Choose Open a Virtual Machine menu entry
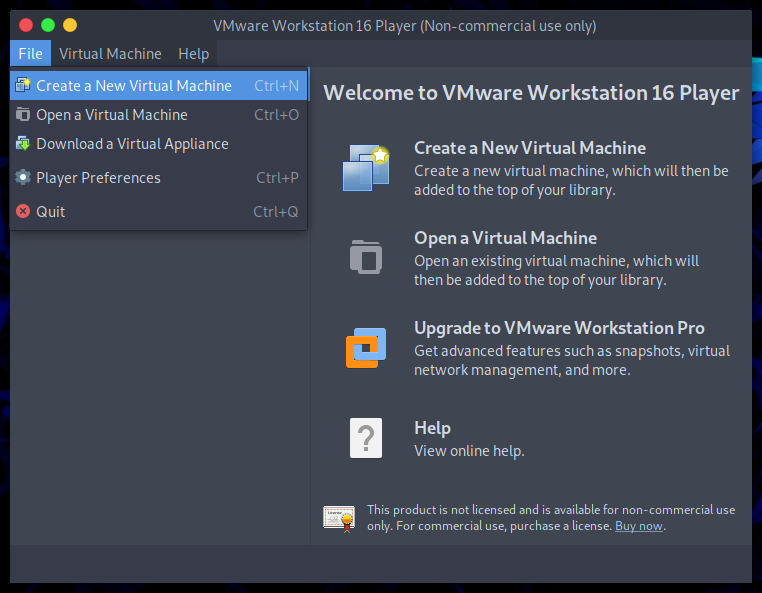The height and width of the screenshot is (593, 762). (159, 115)
